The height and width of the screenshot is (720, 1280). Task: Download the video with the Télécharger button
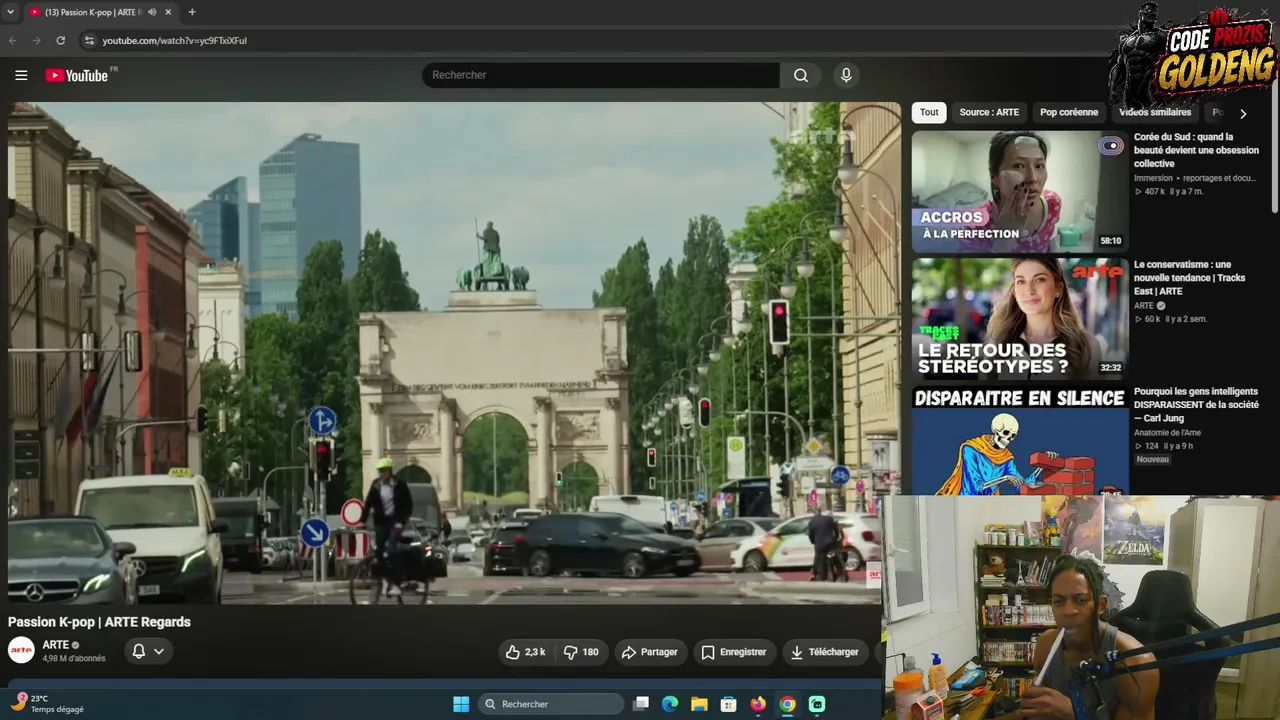[824, 652]
